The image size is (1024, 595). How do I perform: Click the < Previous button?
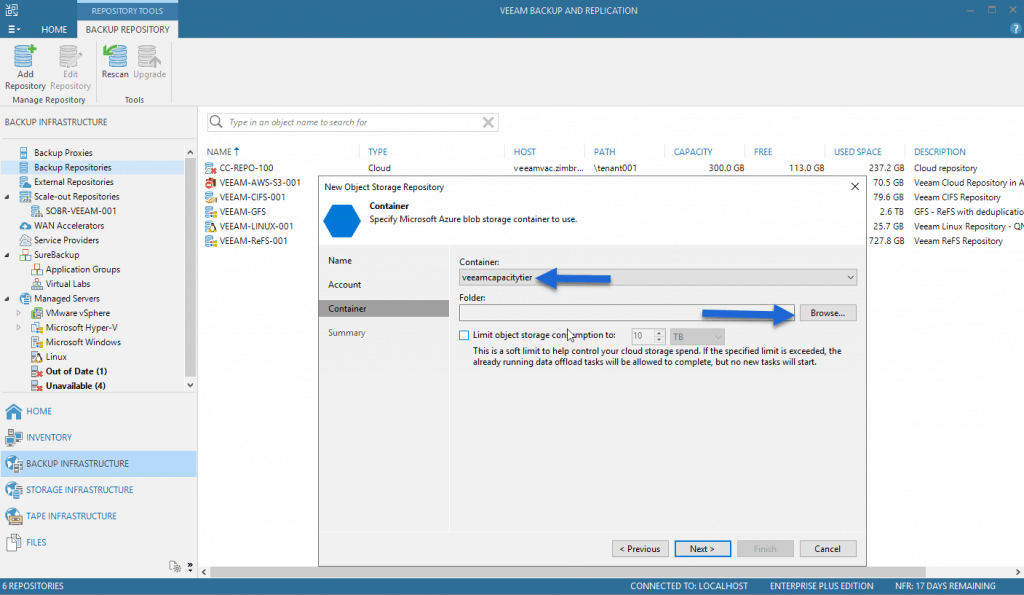[x=640, y=549]
